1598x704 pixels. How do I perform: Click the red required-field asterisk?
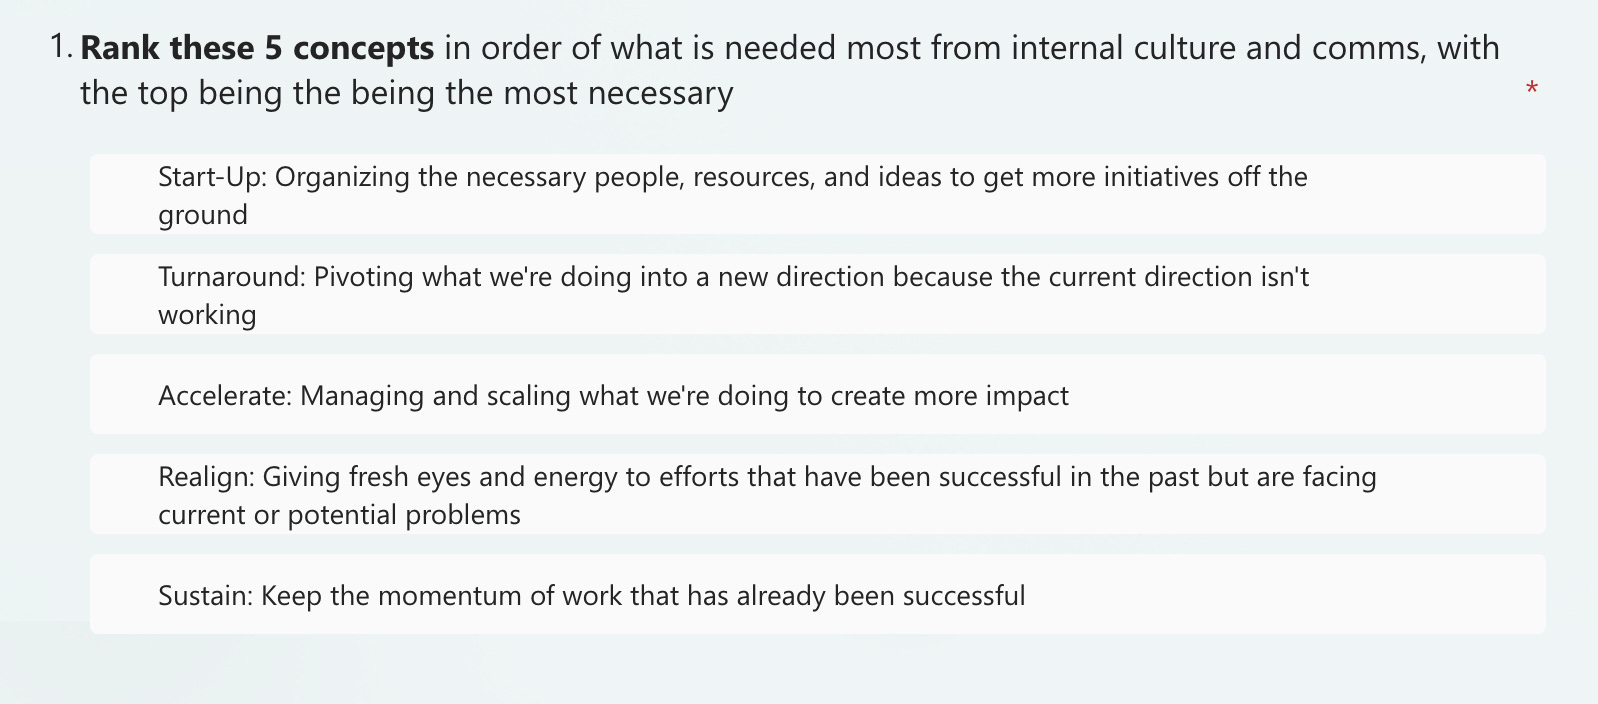point(1531,89)
